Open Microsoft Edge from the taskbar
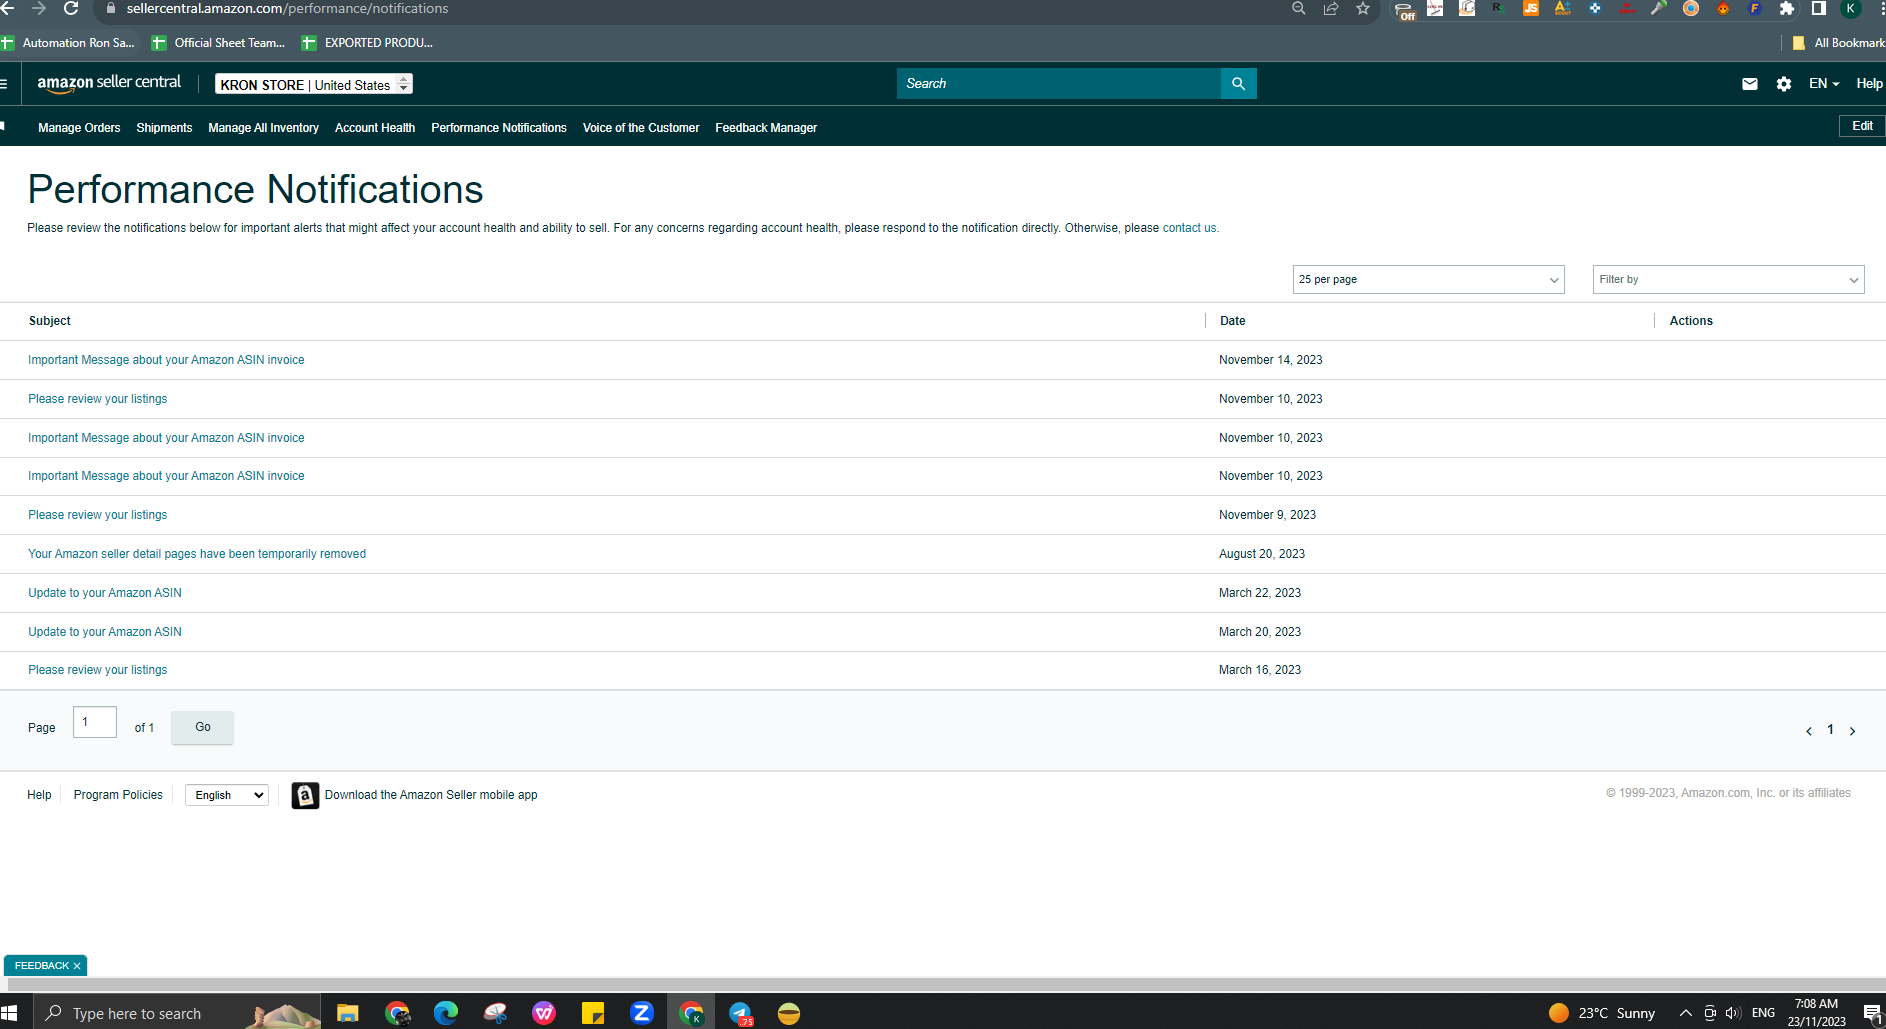The image size is (1886, 1029). click(x=445, y=1013)
